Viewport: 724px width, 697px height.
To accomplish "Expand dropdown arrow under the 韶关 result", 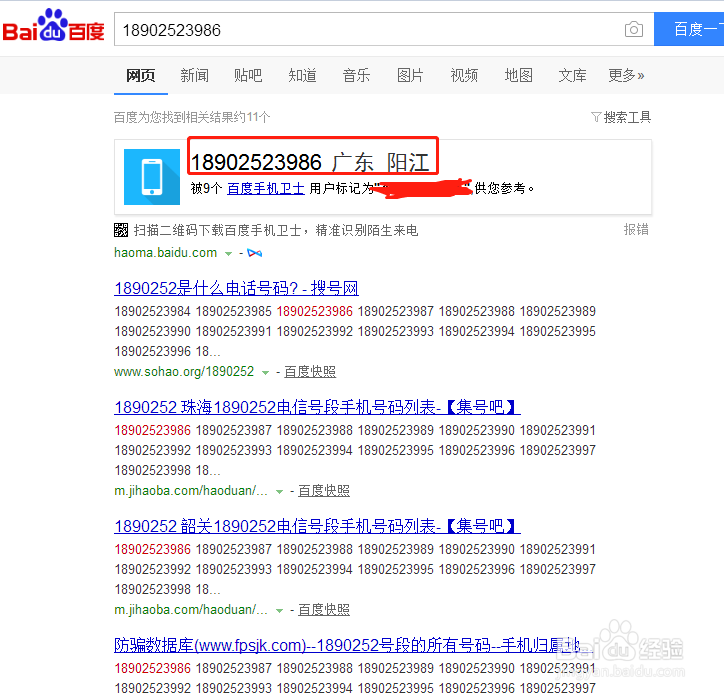I will pos(279,611).
